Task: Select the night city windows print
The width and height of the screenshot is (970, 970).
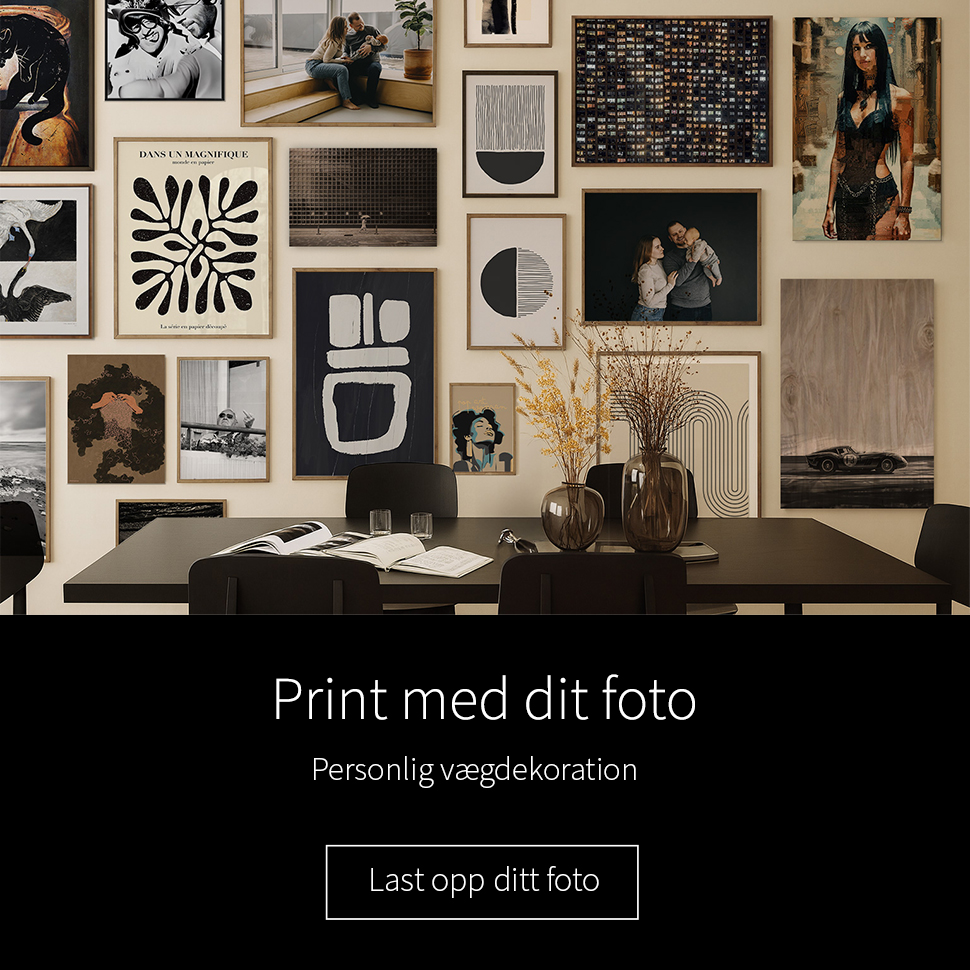Action: 672,91
